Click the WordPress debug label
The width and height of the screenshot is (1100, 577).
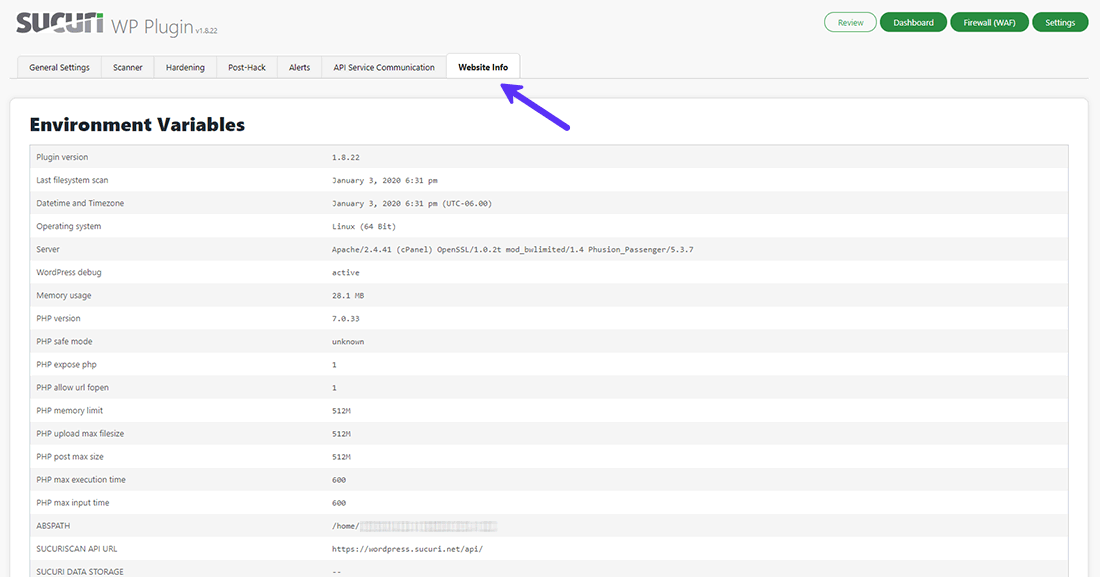pyautogui.click(x=67, y=272)
